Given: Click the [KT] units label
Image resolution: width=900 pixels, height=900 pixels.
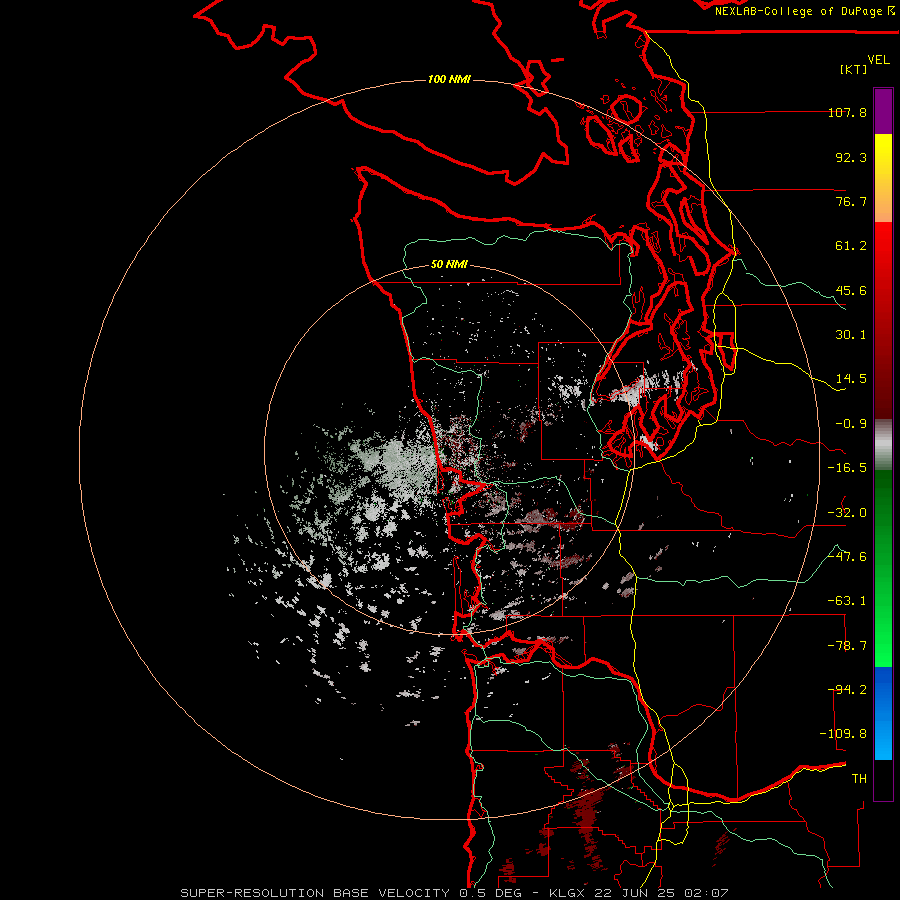Looking at the screenshot, I should coord(854,69).
